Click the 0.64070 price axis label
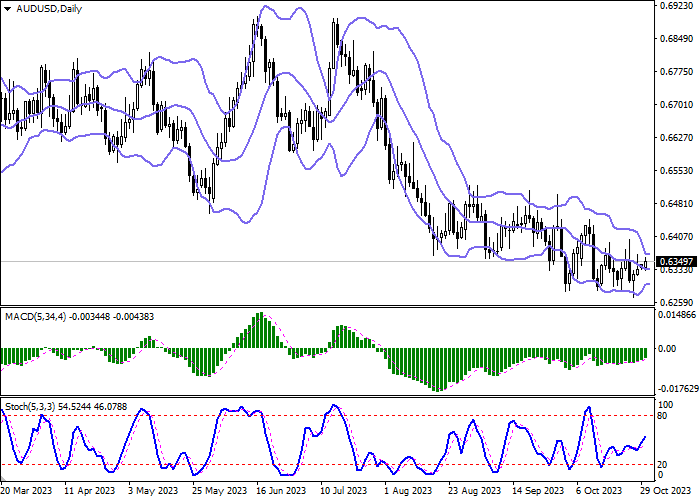This screenshot has height=500, width=700. [x=677, y=237]
